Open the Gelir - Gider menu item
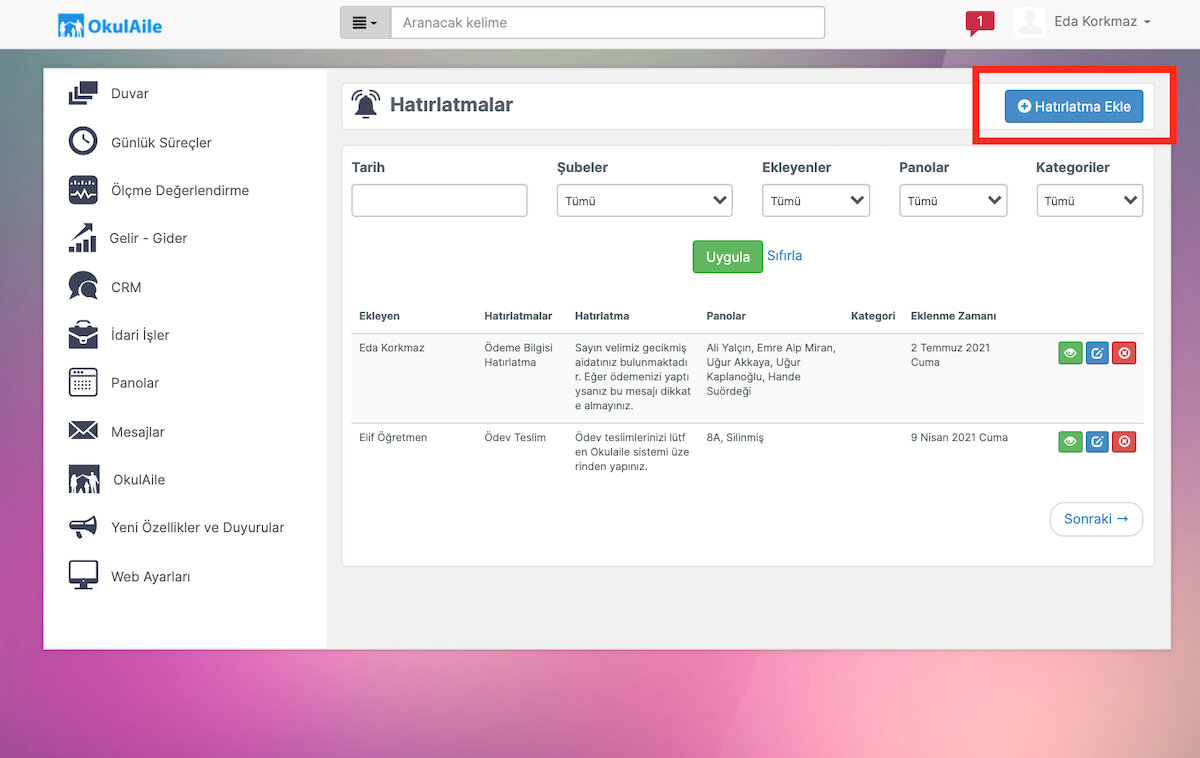The image size is (1200, 758). pos(149,238)
